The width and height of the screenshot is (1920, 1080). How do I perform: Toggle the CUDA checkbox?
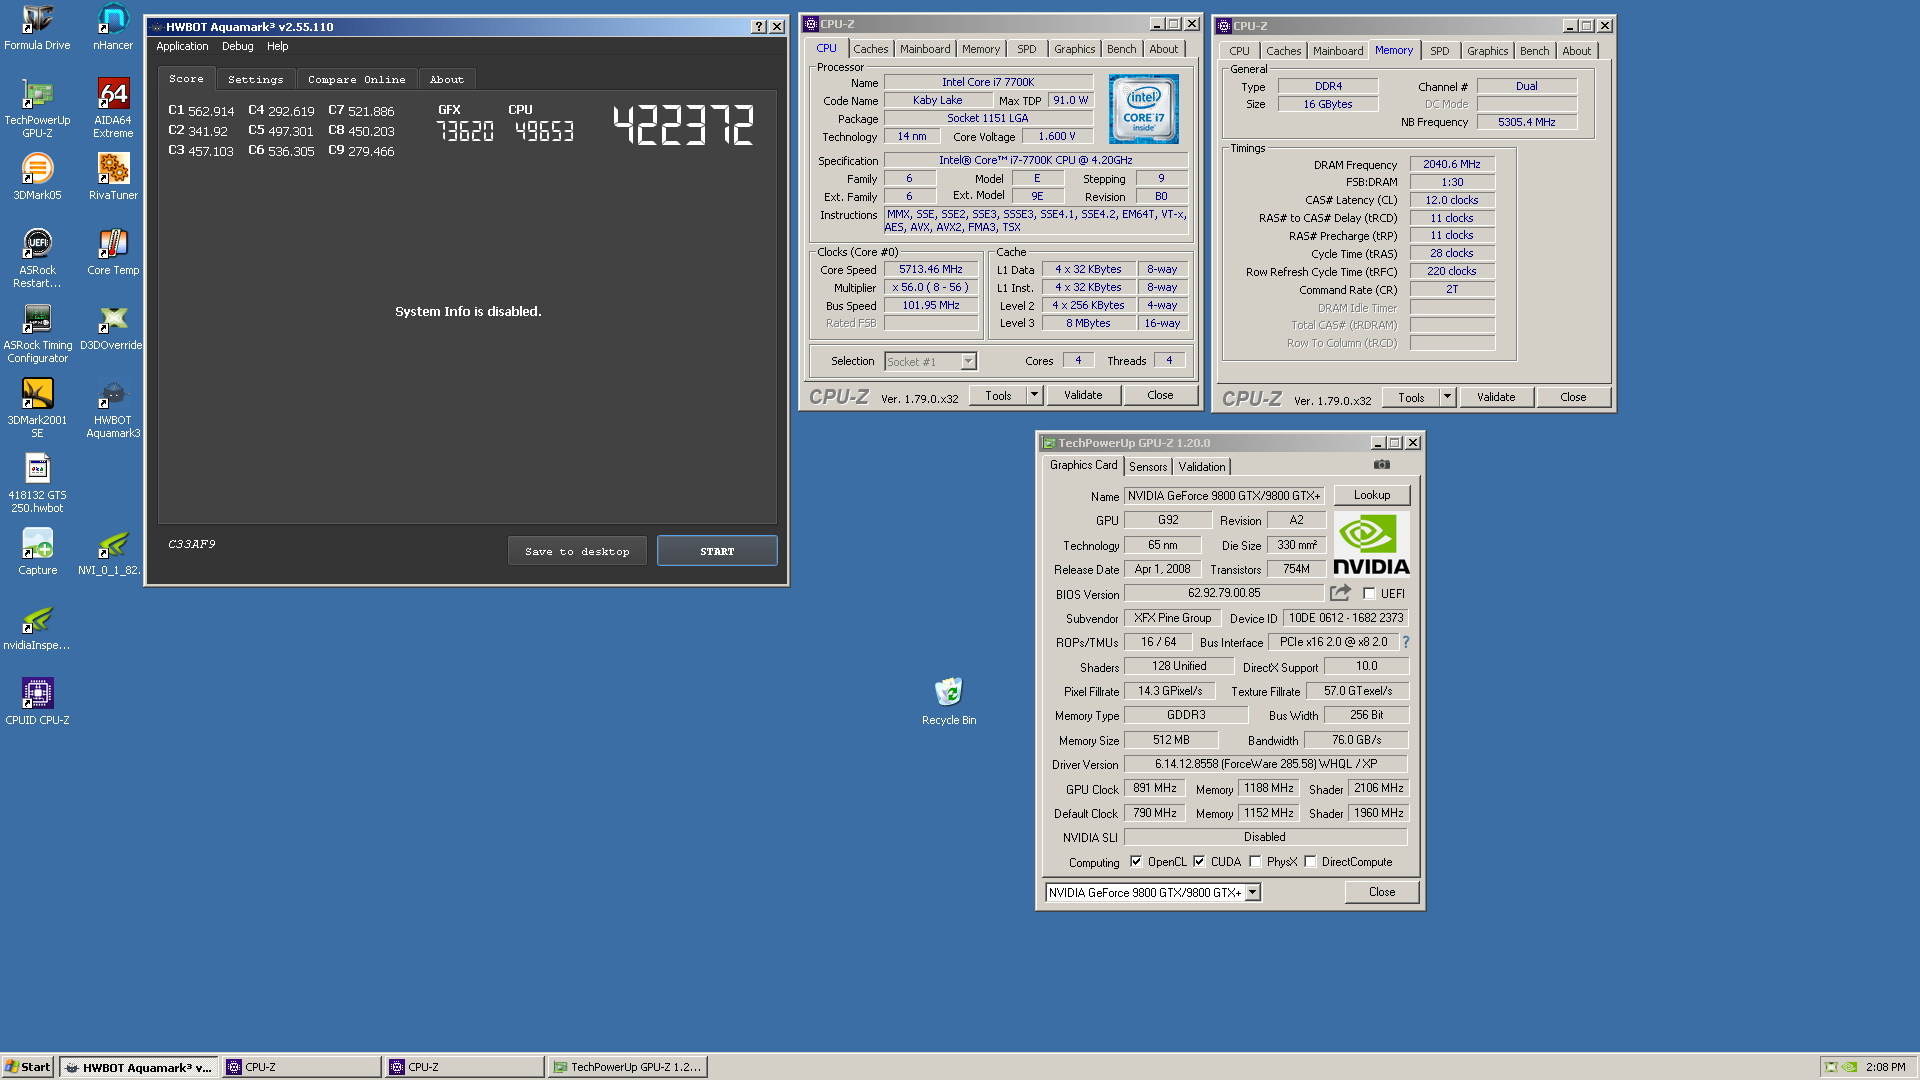tap(1199, 862)
